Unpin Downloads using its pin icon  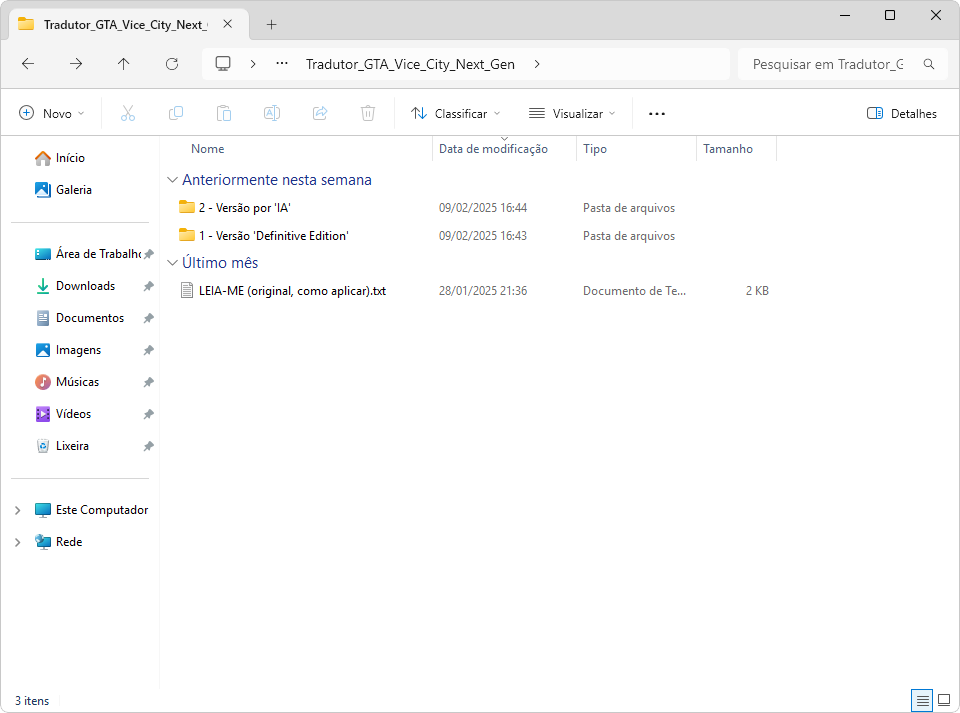pyautogui.click(x=148, y=286)
